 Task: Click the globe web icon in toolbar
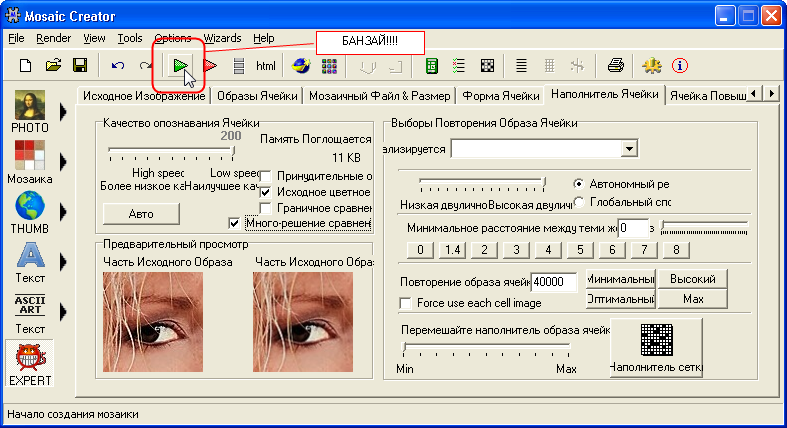coord(301,66)
